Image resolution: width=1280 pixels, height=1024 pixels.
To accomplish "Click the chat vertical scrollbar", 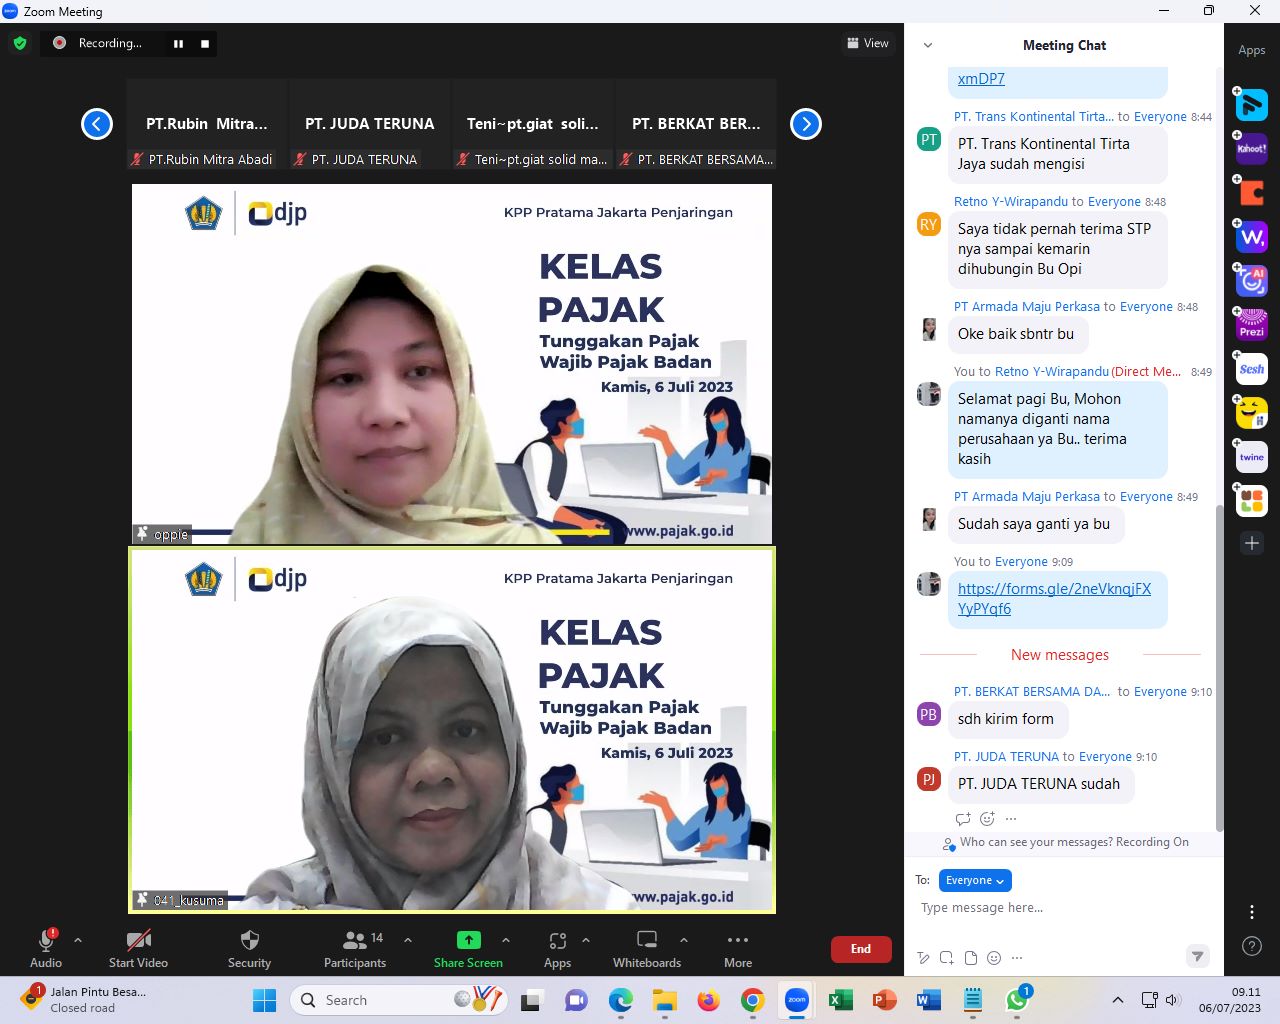I will pyautogui.click(x=1219, y=670).
